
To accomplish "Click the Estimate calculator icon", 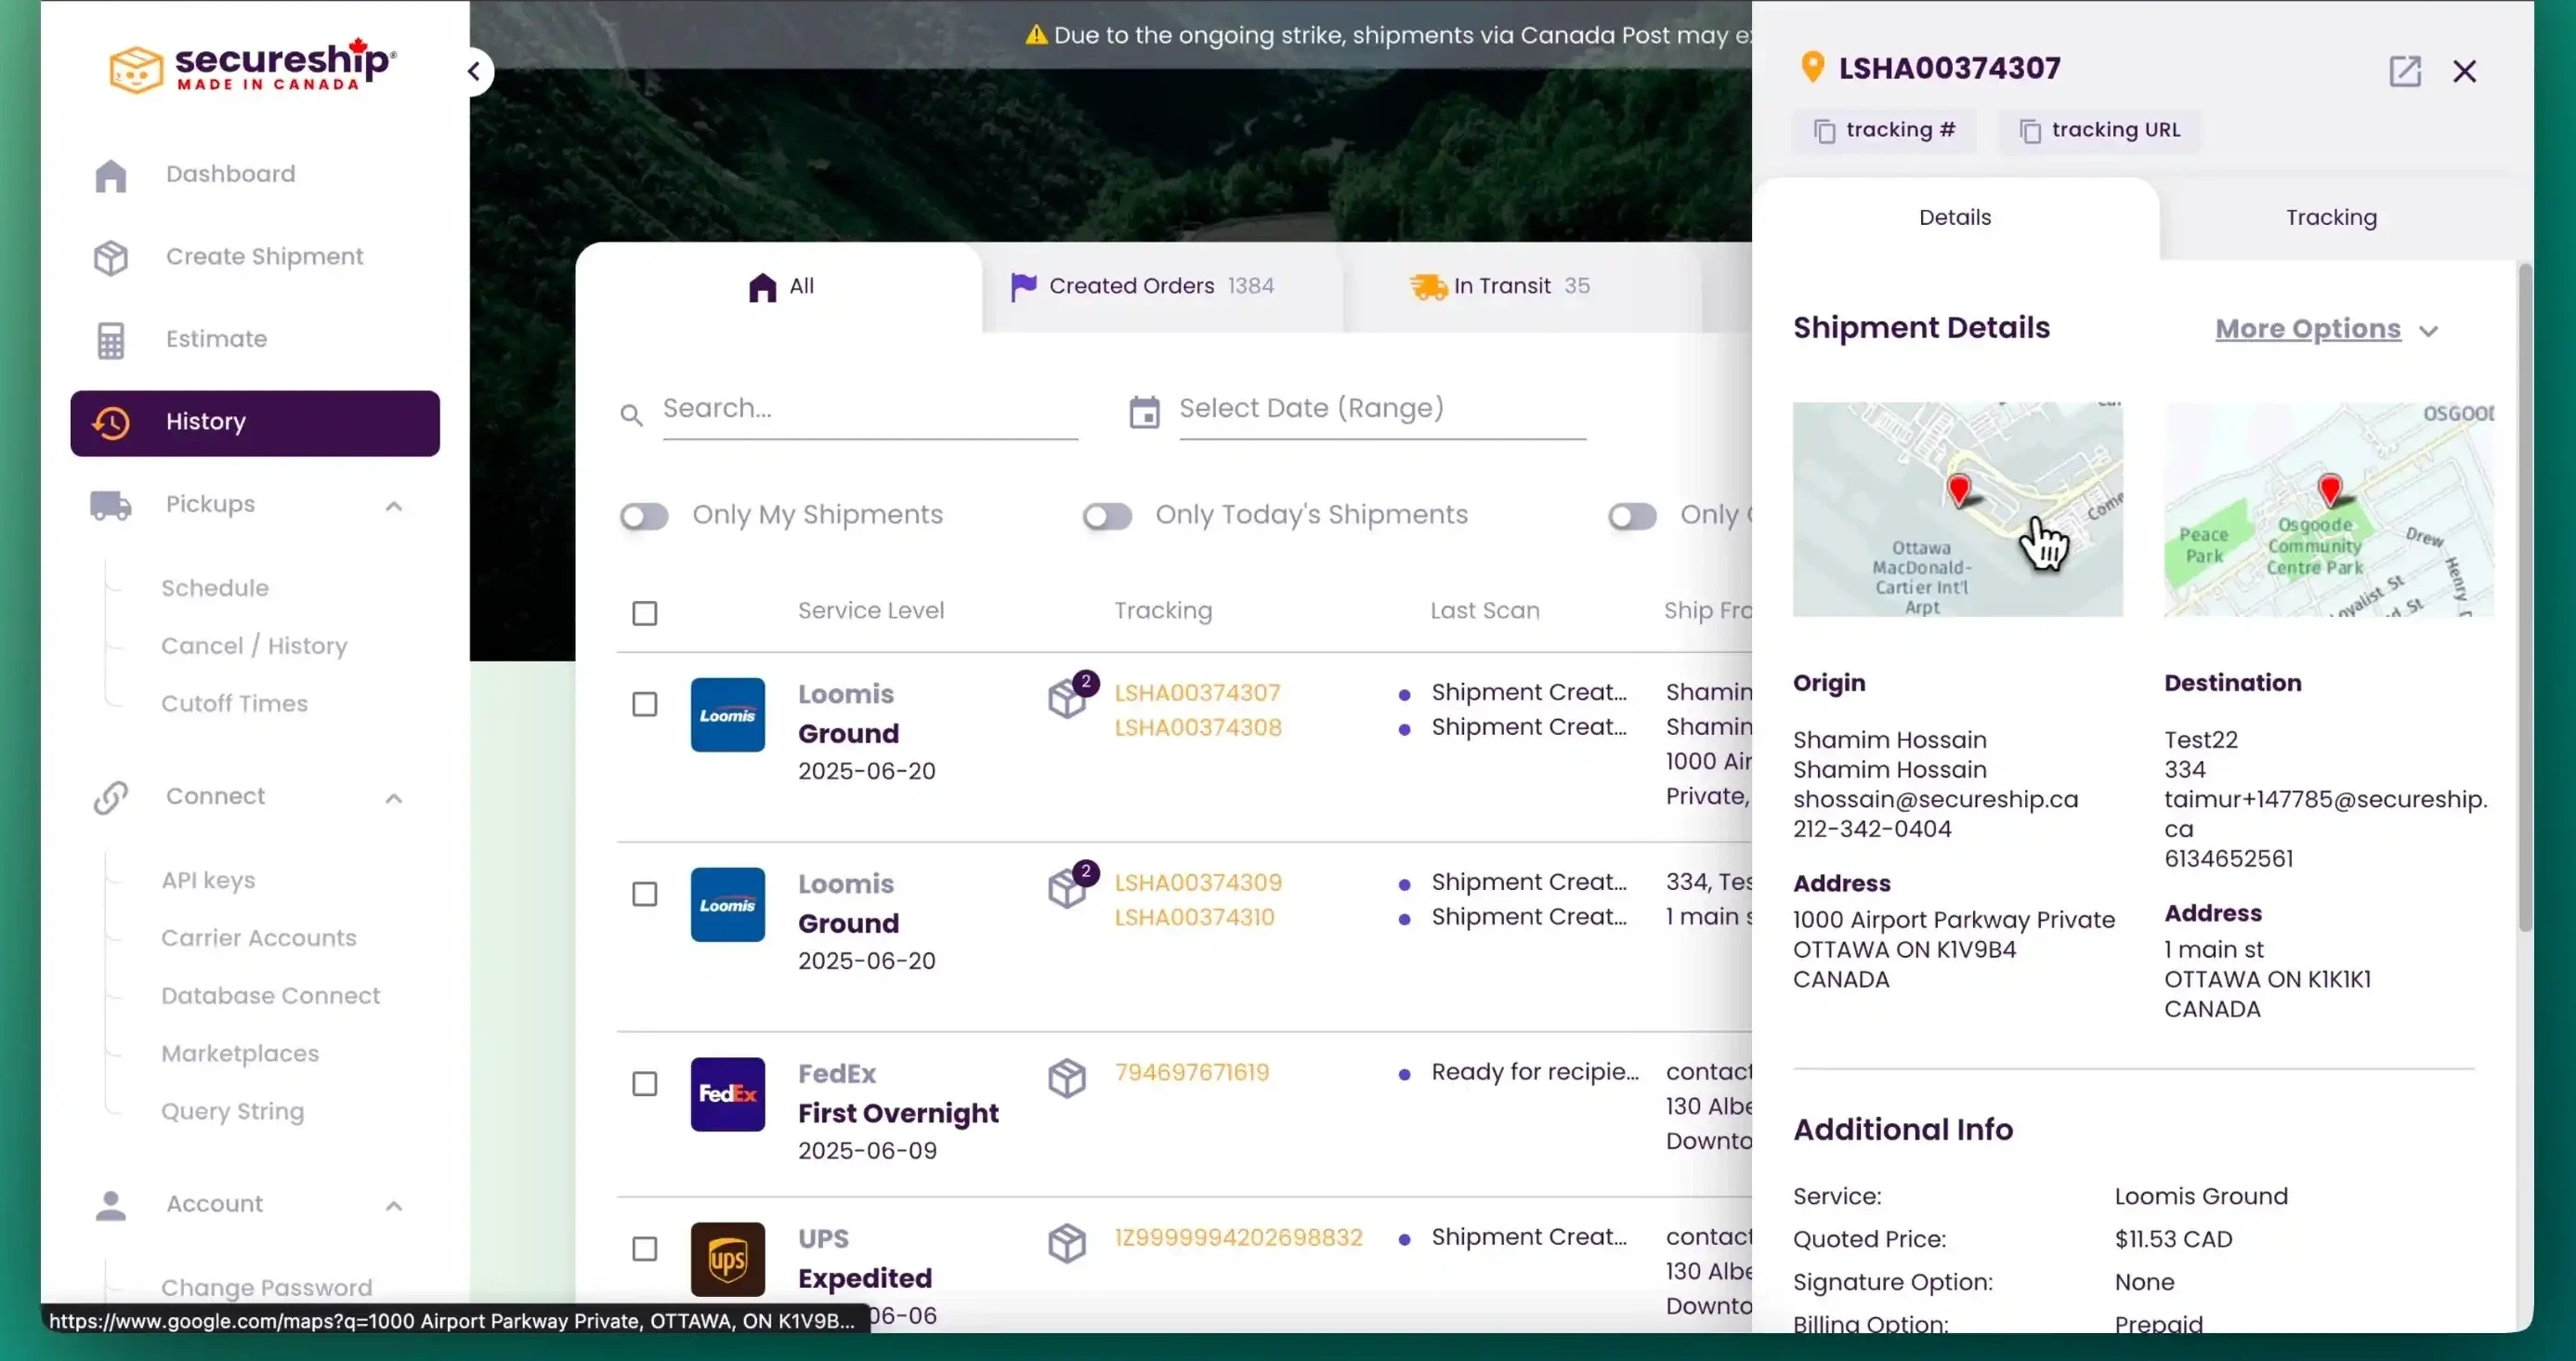I will coord(111,340).
